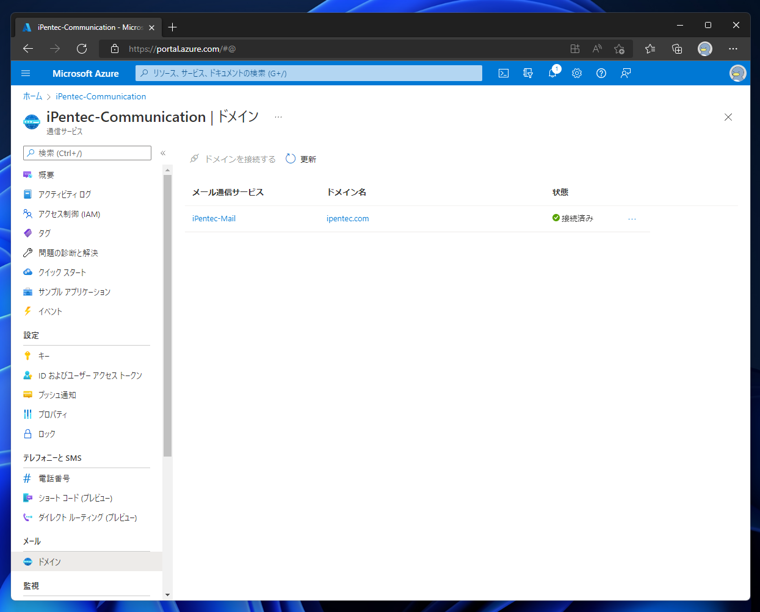Open browser collections icon

click(677, 48)
